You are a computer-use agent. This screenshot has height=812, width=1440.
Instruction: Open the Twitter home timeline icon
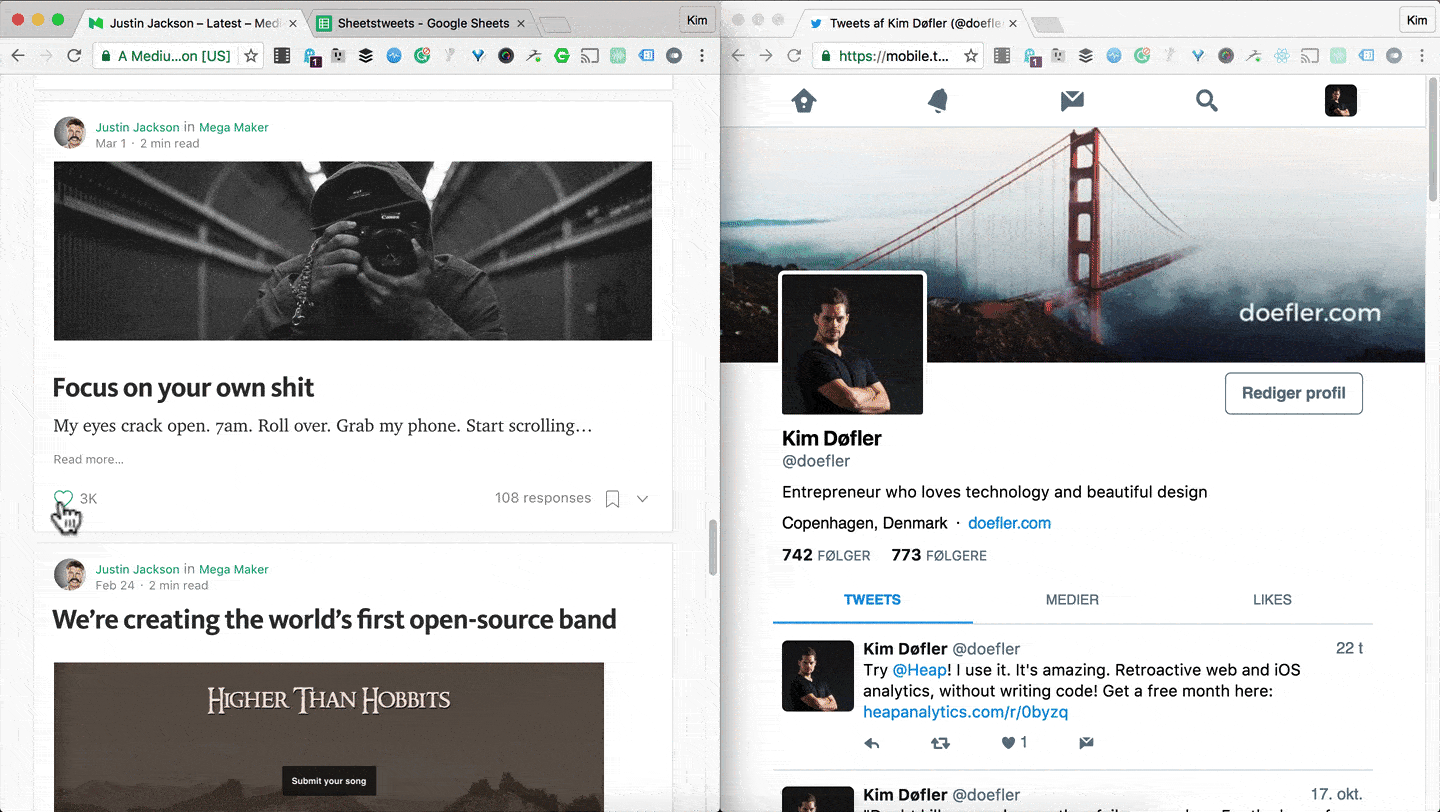pyautogui.click(x=804, y=100)
